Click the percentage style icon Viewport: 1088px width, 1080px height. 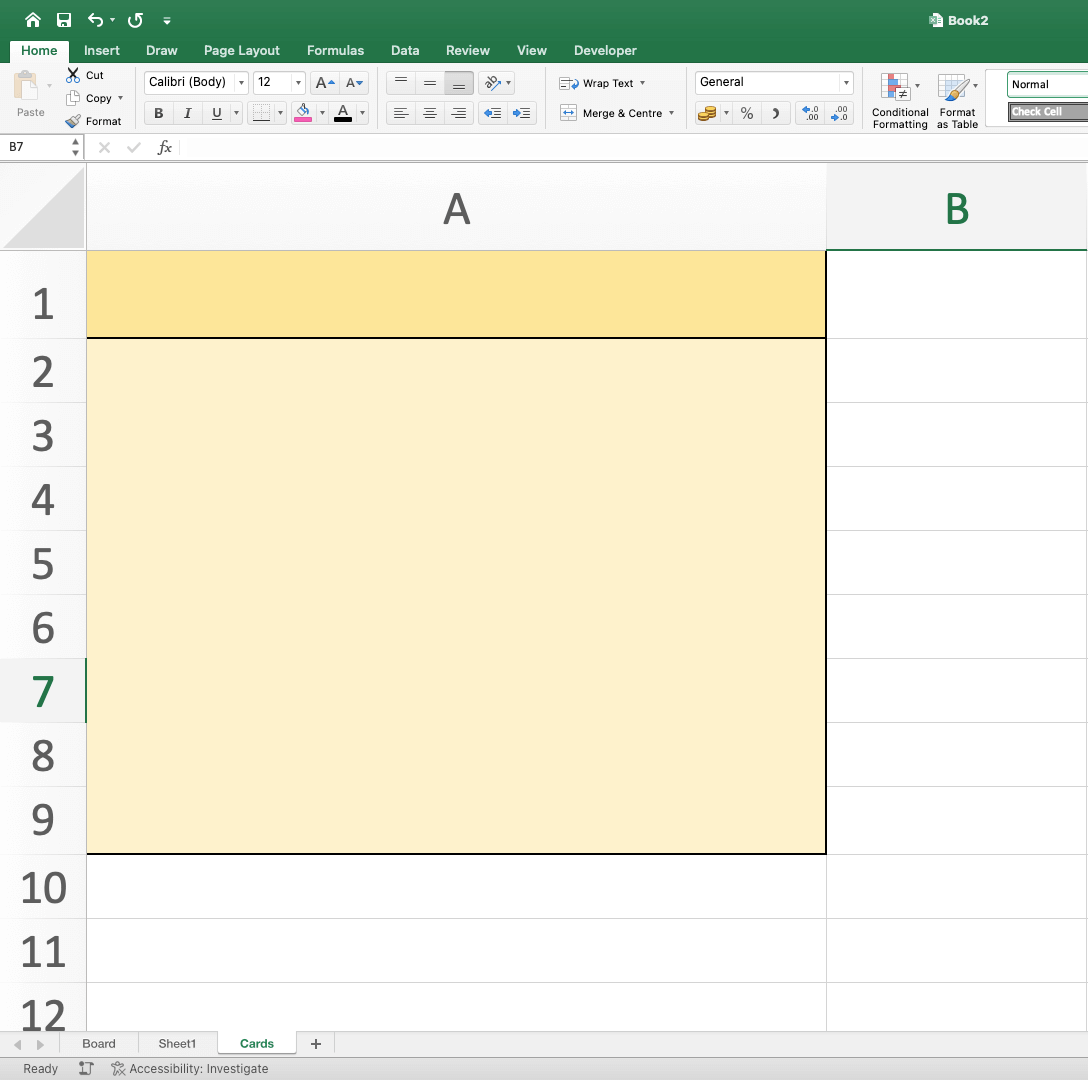(746, 113)
